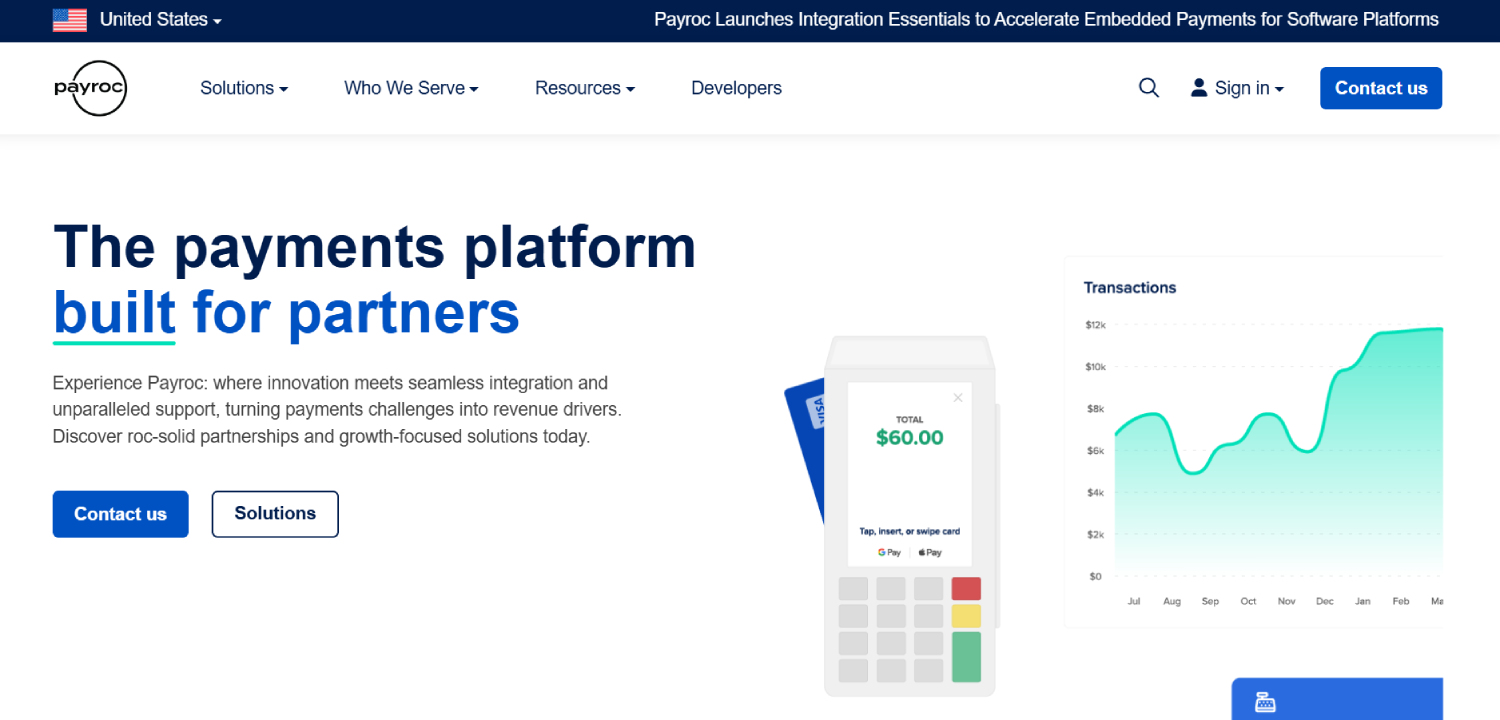Open search with the magnifier icon
This screenshot has height=720, width=1500.
[x=1149, y=88]
